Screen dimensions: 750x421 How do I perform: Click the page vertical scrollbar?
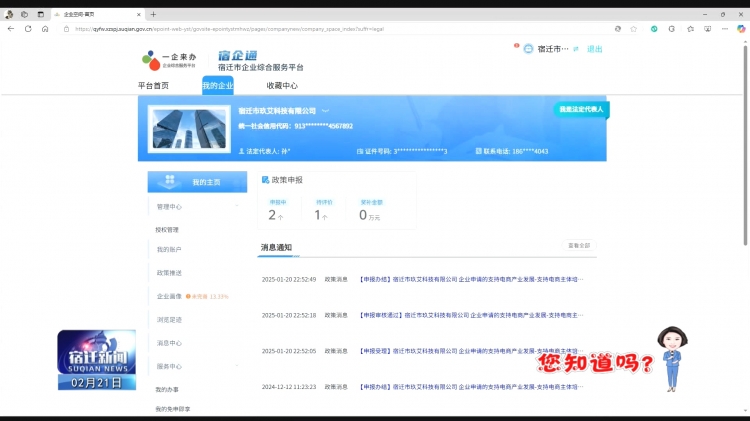pos(745,144)
